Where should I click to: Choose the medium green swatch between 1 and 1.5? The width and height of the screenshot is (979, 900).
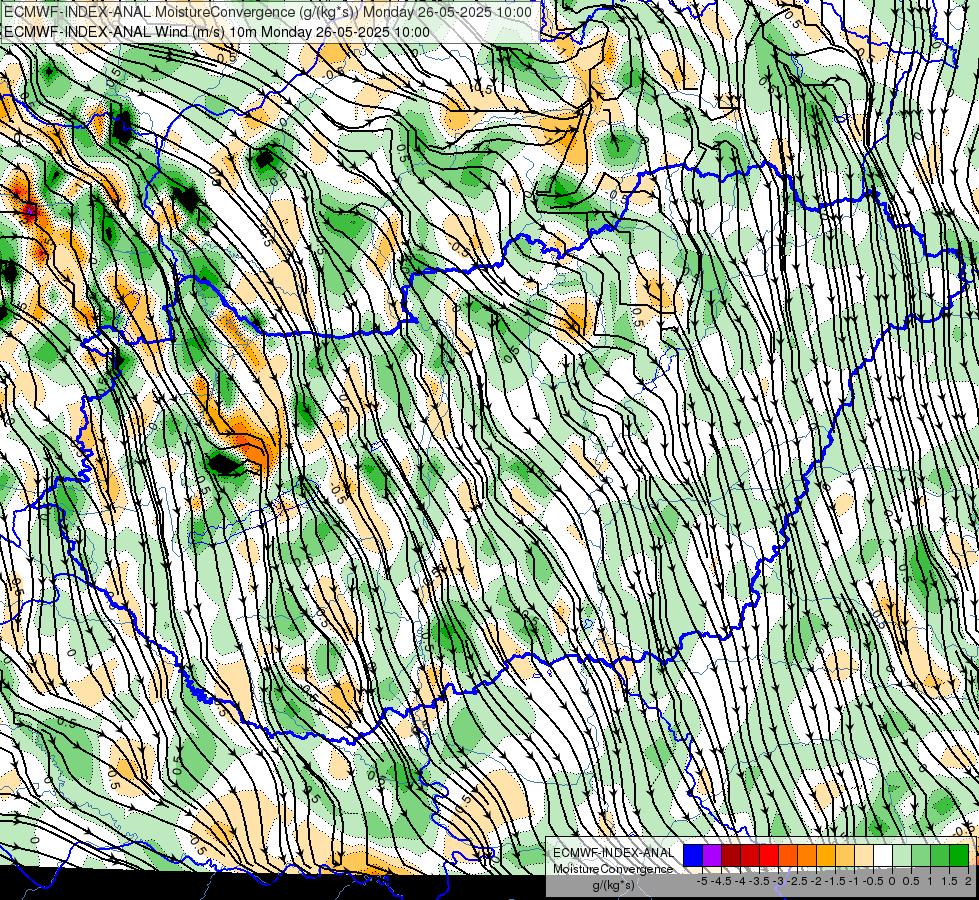click(940, 855)
